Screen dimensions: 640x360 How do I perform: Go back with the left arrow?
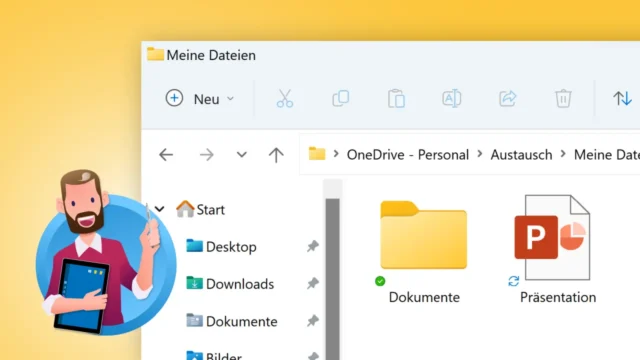(166, 155)
